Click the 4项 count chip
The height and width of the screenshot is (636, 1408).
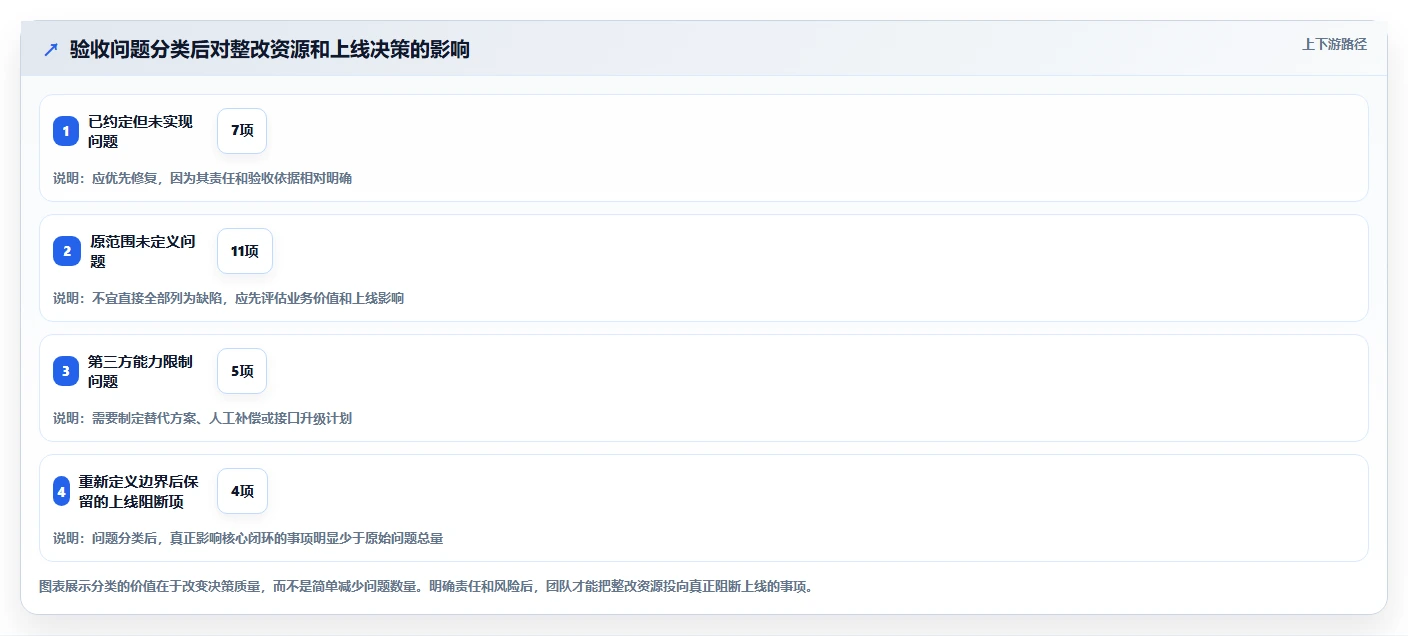point(242,491)
